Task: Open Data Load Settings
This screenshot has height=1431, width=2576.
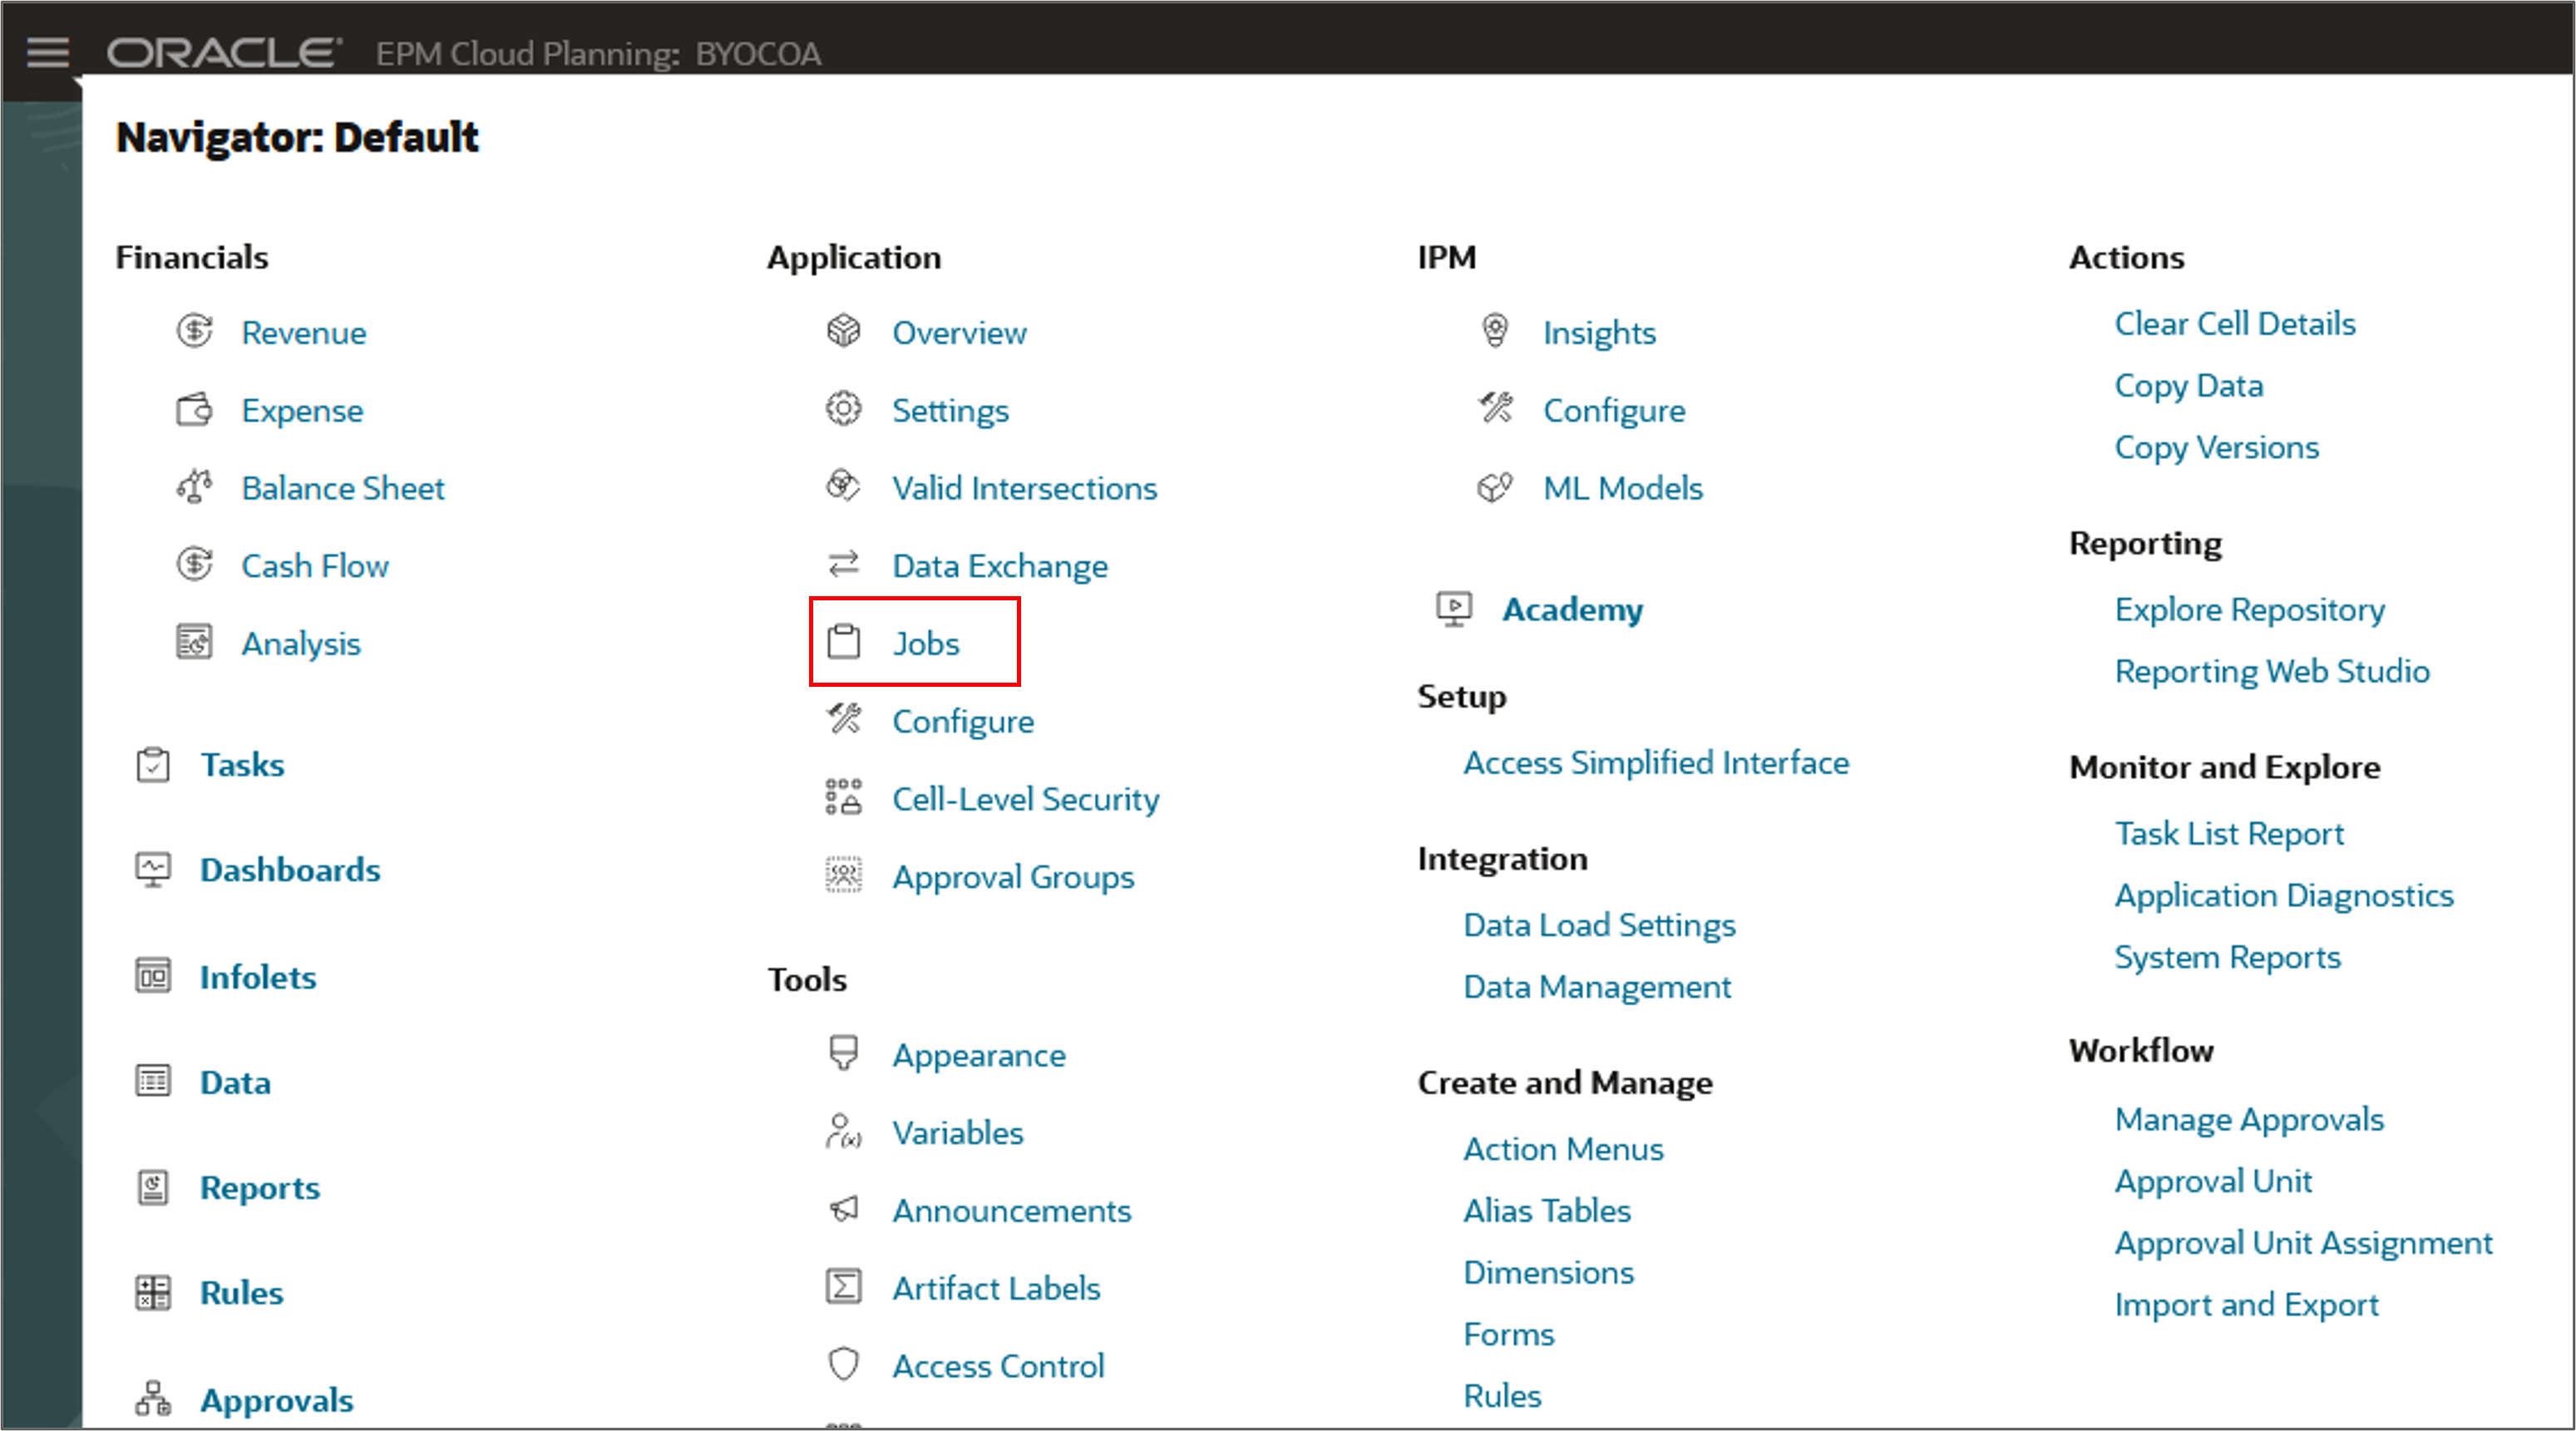Action: 1599,926
